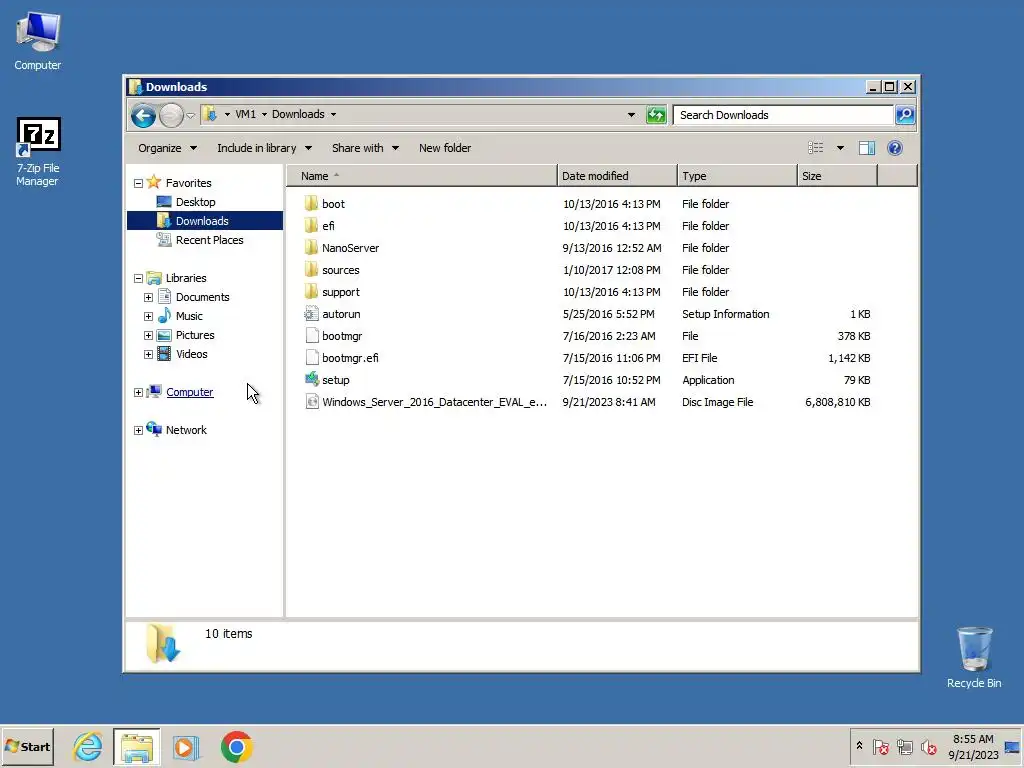This screenshot has width=1024, height=768.
Task: Select the boot folder icon
Action: (x=312, y=204)
